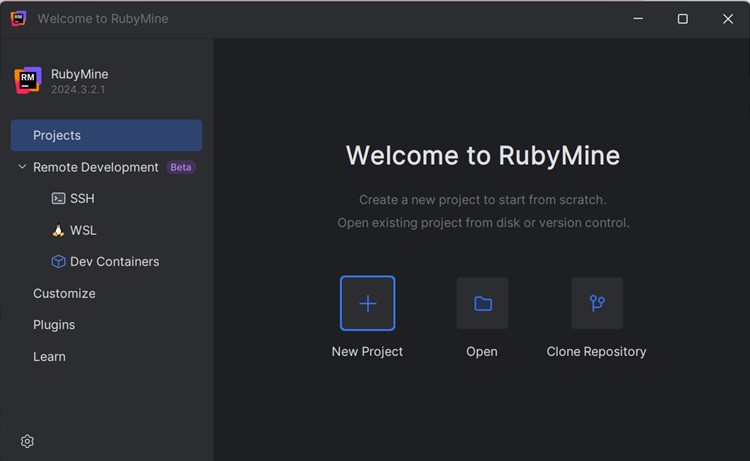Click the New Project plus icon
Viewport: 750px width, 461px height.
[367, 303]
